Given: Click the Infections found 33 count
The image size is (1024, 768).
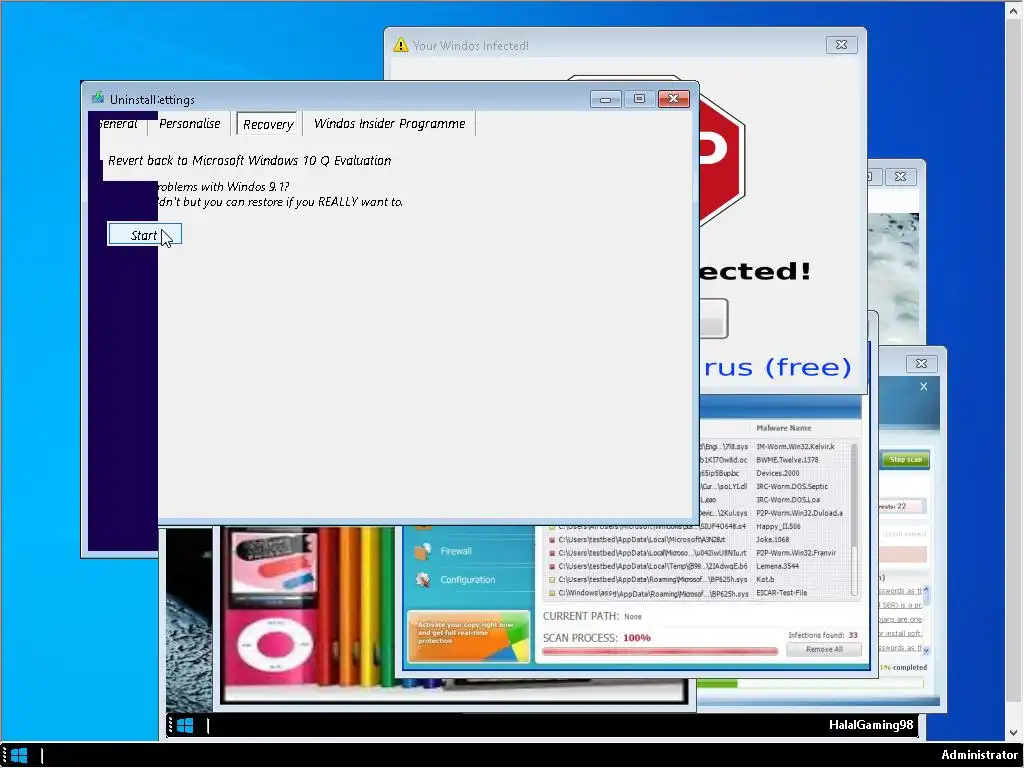Looking at the screenshot, I should point(823,635).
